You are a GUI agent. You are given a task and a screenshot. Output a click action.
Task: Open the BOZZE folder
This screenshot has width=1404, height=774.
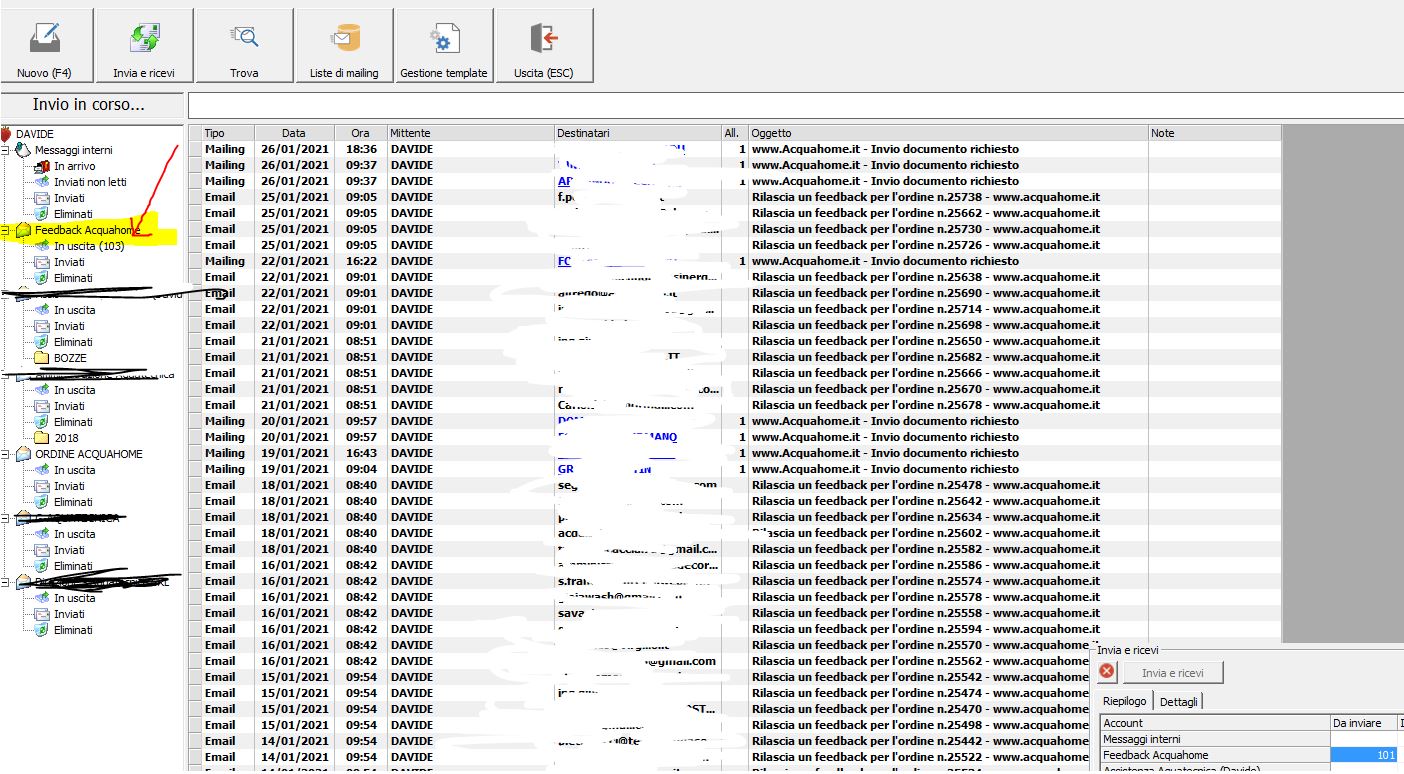pyautogui.click(x=70, y=358)
